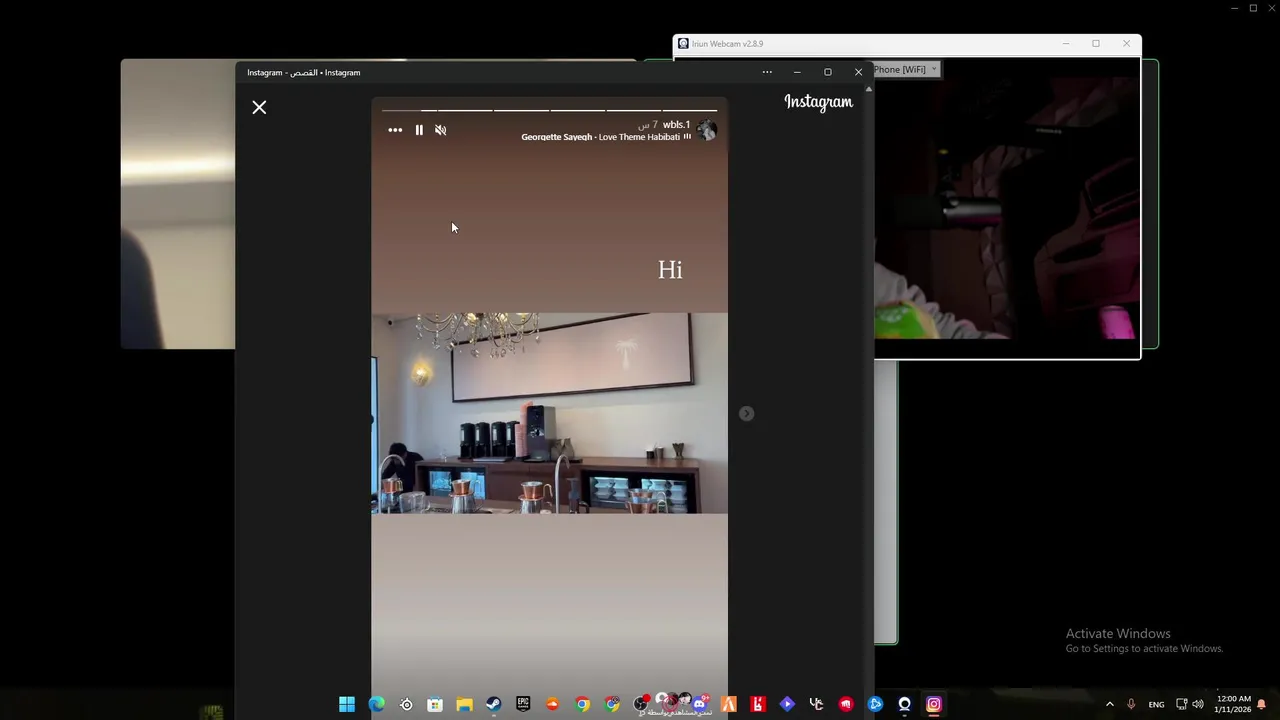1280x720 pixels.
Task: Open Steam from the taskbar
Action: tap(494, 704)
